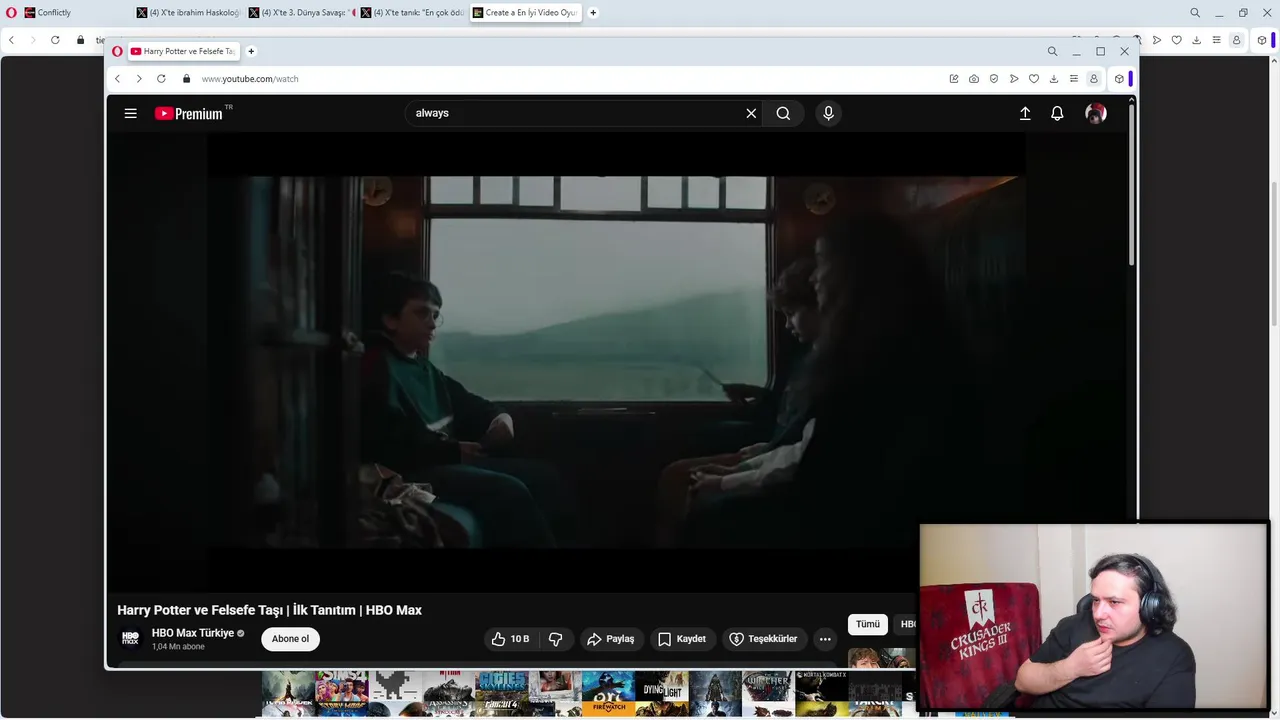This screenshot has width=1280, height=720.
Task: Save the video using Kaydet
Action: (x=682, y=639)
